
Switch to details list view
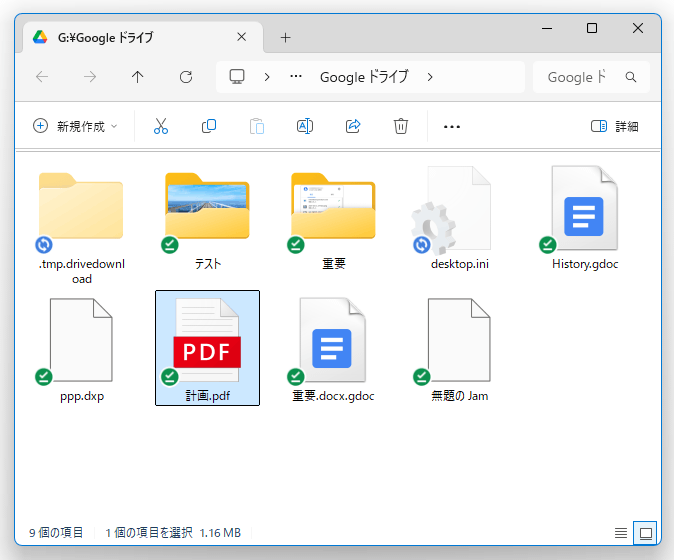point(621,533)
